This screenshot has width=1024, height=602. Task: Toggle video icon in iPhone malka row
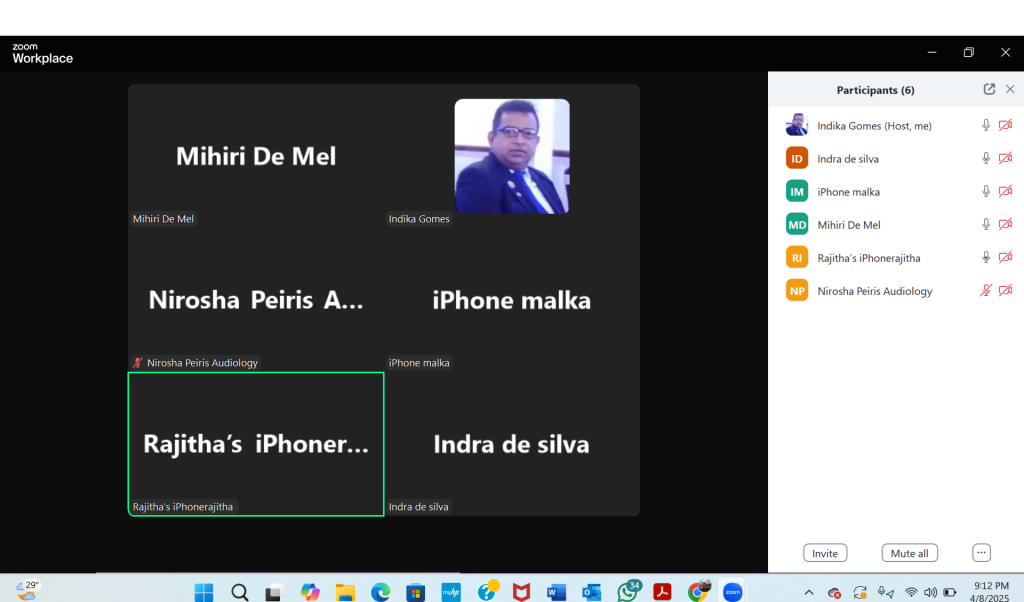click(x=1005, y=191)
